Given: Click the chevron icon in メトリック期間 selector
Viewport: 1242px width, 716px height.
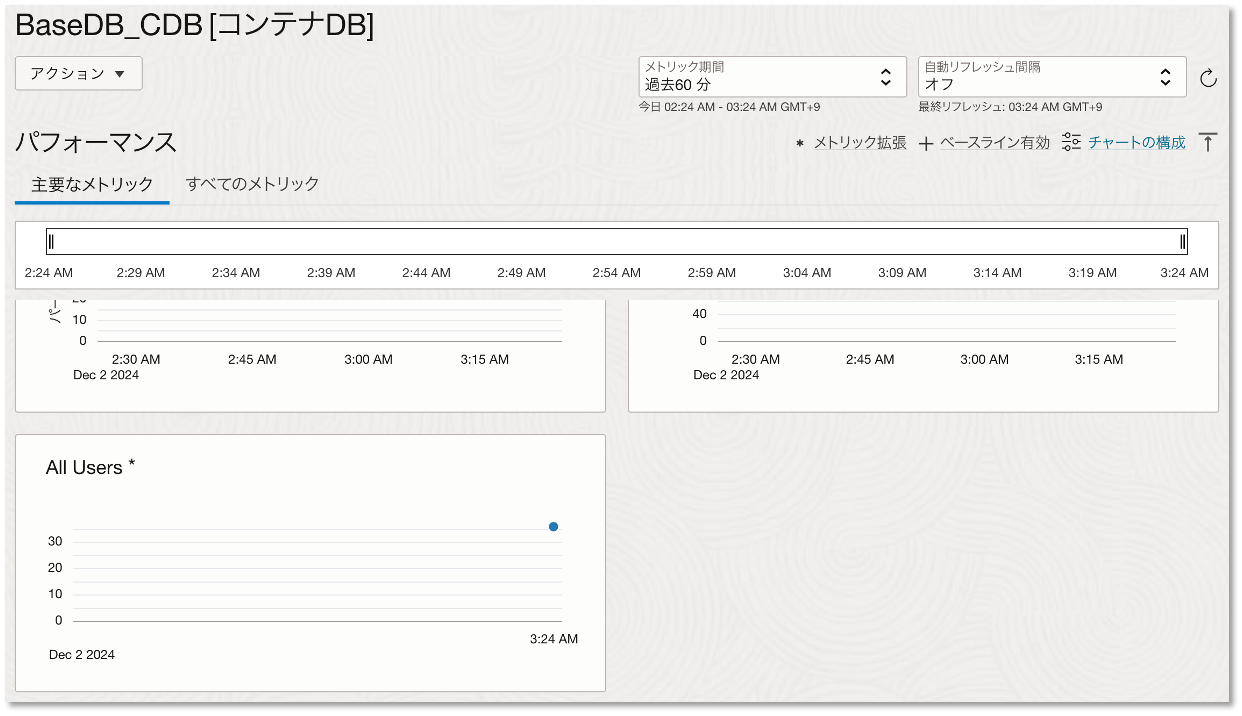Looking at the screenshot, I should tap(884, 77).
